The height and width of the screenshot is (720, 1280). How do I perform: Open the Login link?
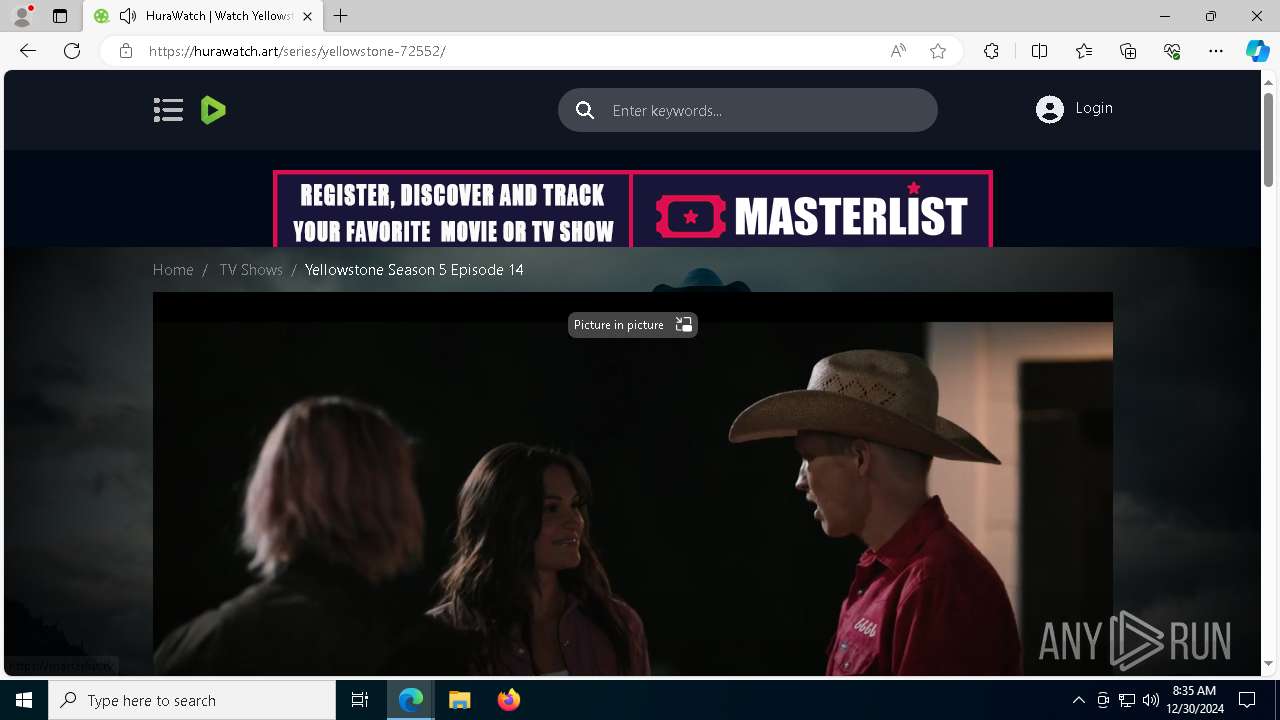(1094, 108)
